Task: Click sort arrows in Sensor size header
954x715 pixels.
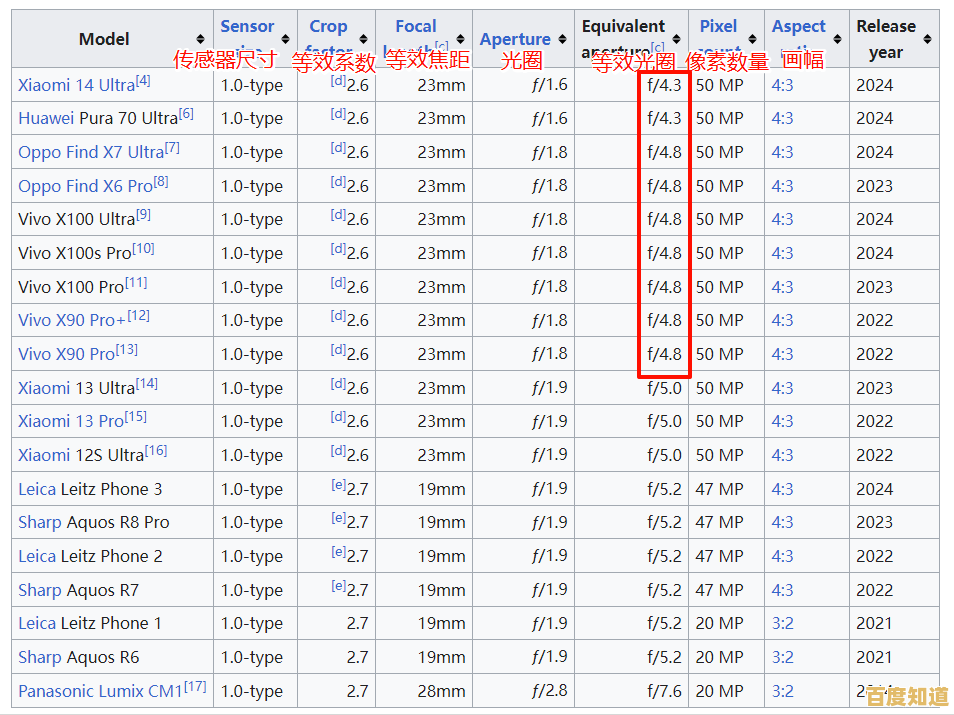Action: click(x=285, y=39)
